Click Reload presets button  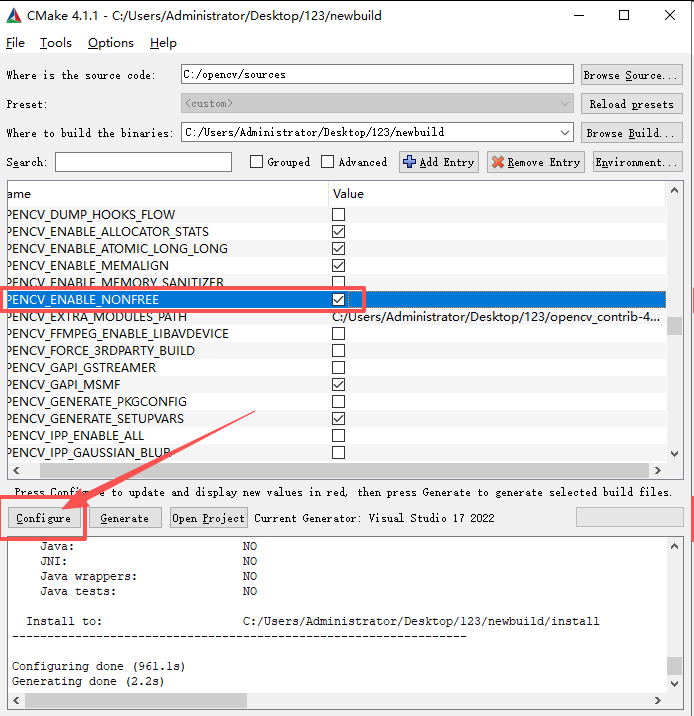(x=632, y=104)
